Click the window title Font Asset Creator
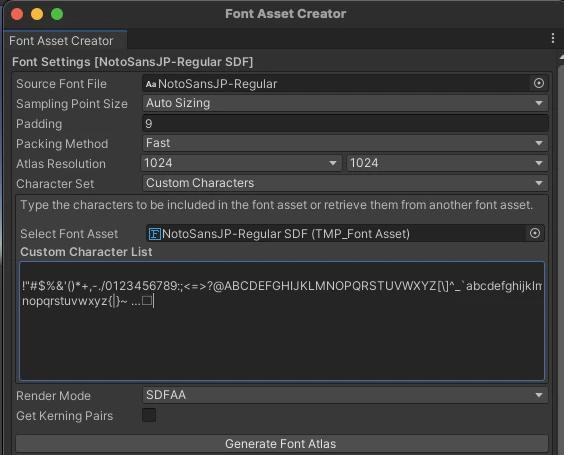This screenshot has width=564, height=455. (286, 14)
